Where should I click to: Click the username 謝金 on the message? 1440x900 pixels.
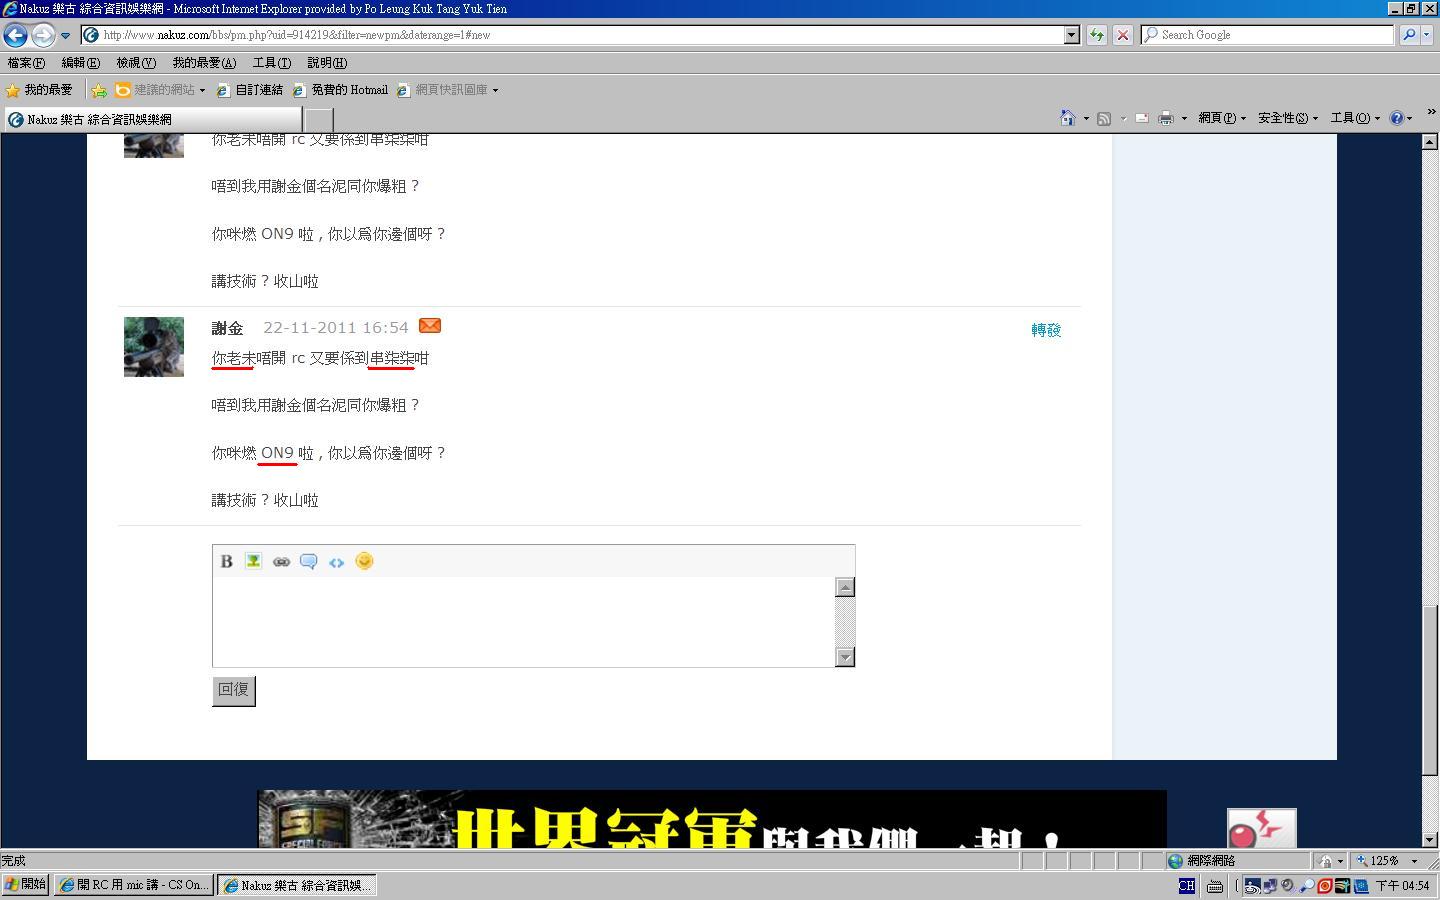(228, 328)
